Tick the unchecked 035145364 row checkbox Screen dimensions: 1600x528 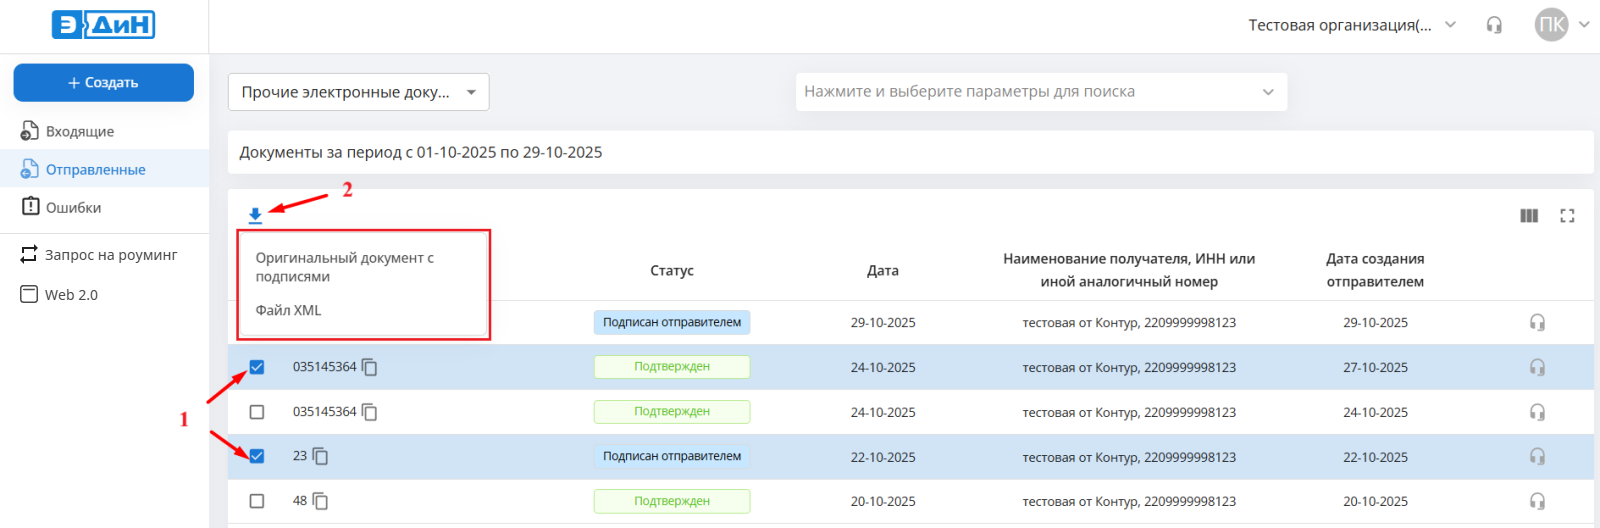pos(257,412)
